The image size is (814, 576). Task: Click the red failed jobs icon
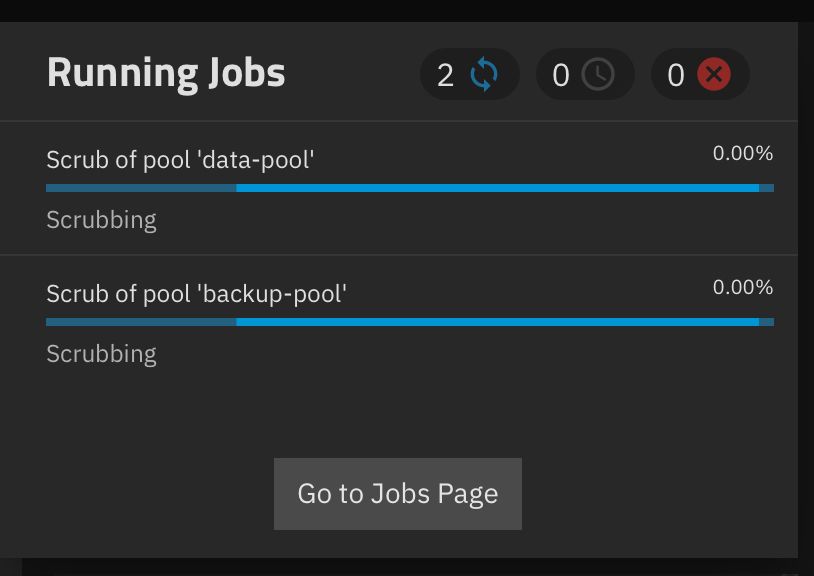[716, 74]
